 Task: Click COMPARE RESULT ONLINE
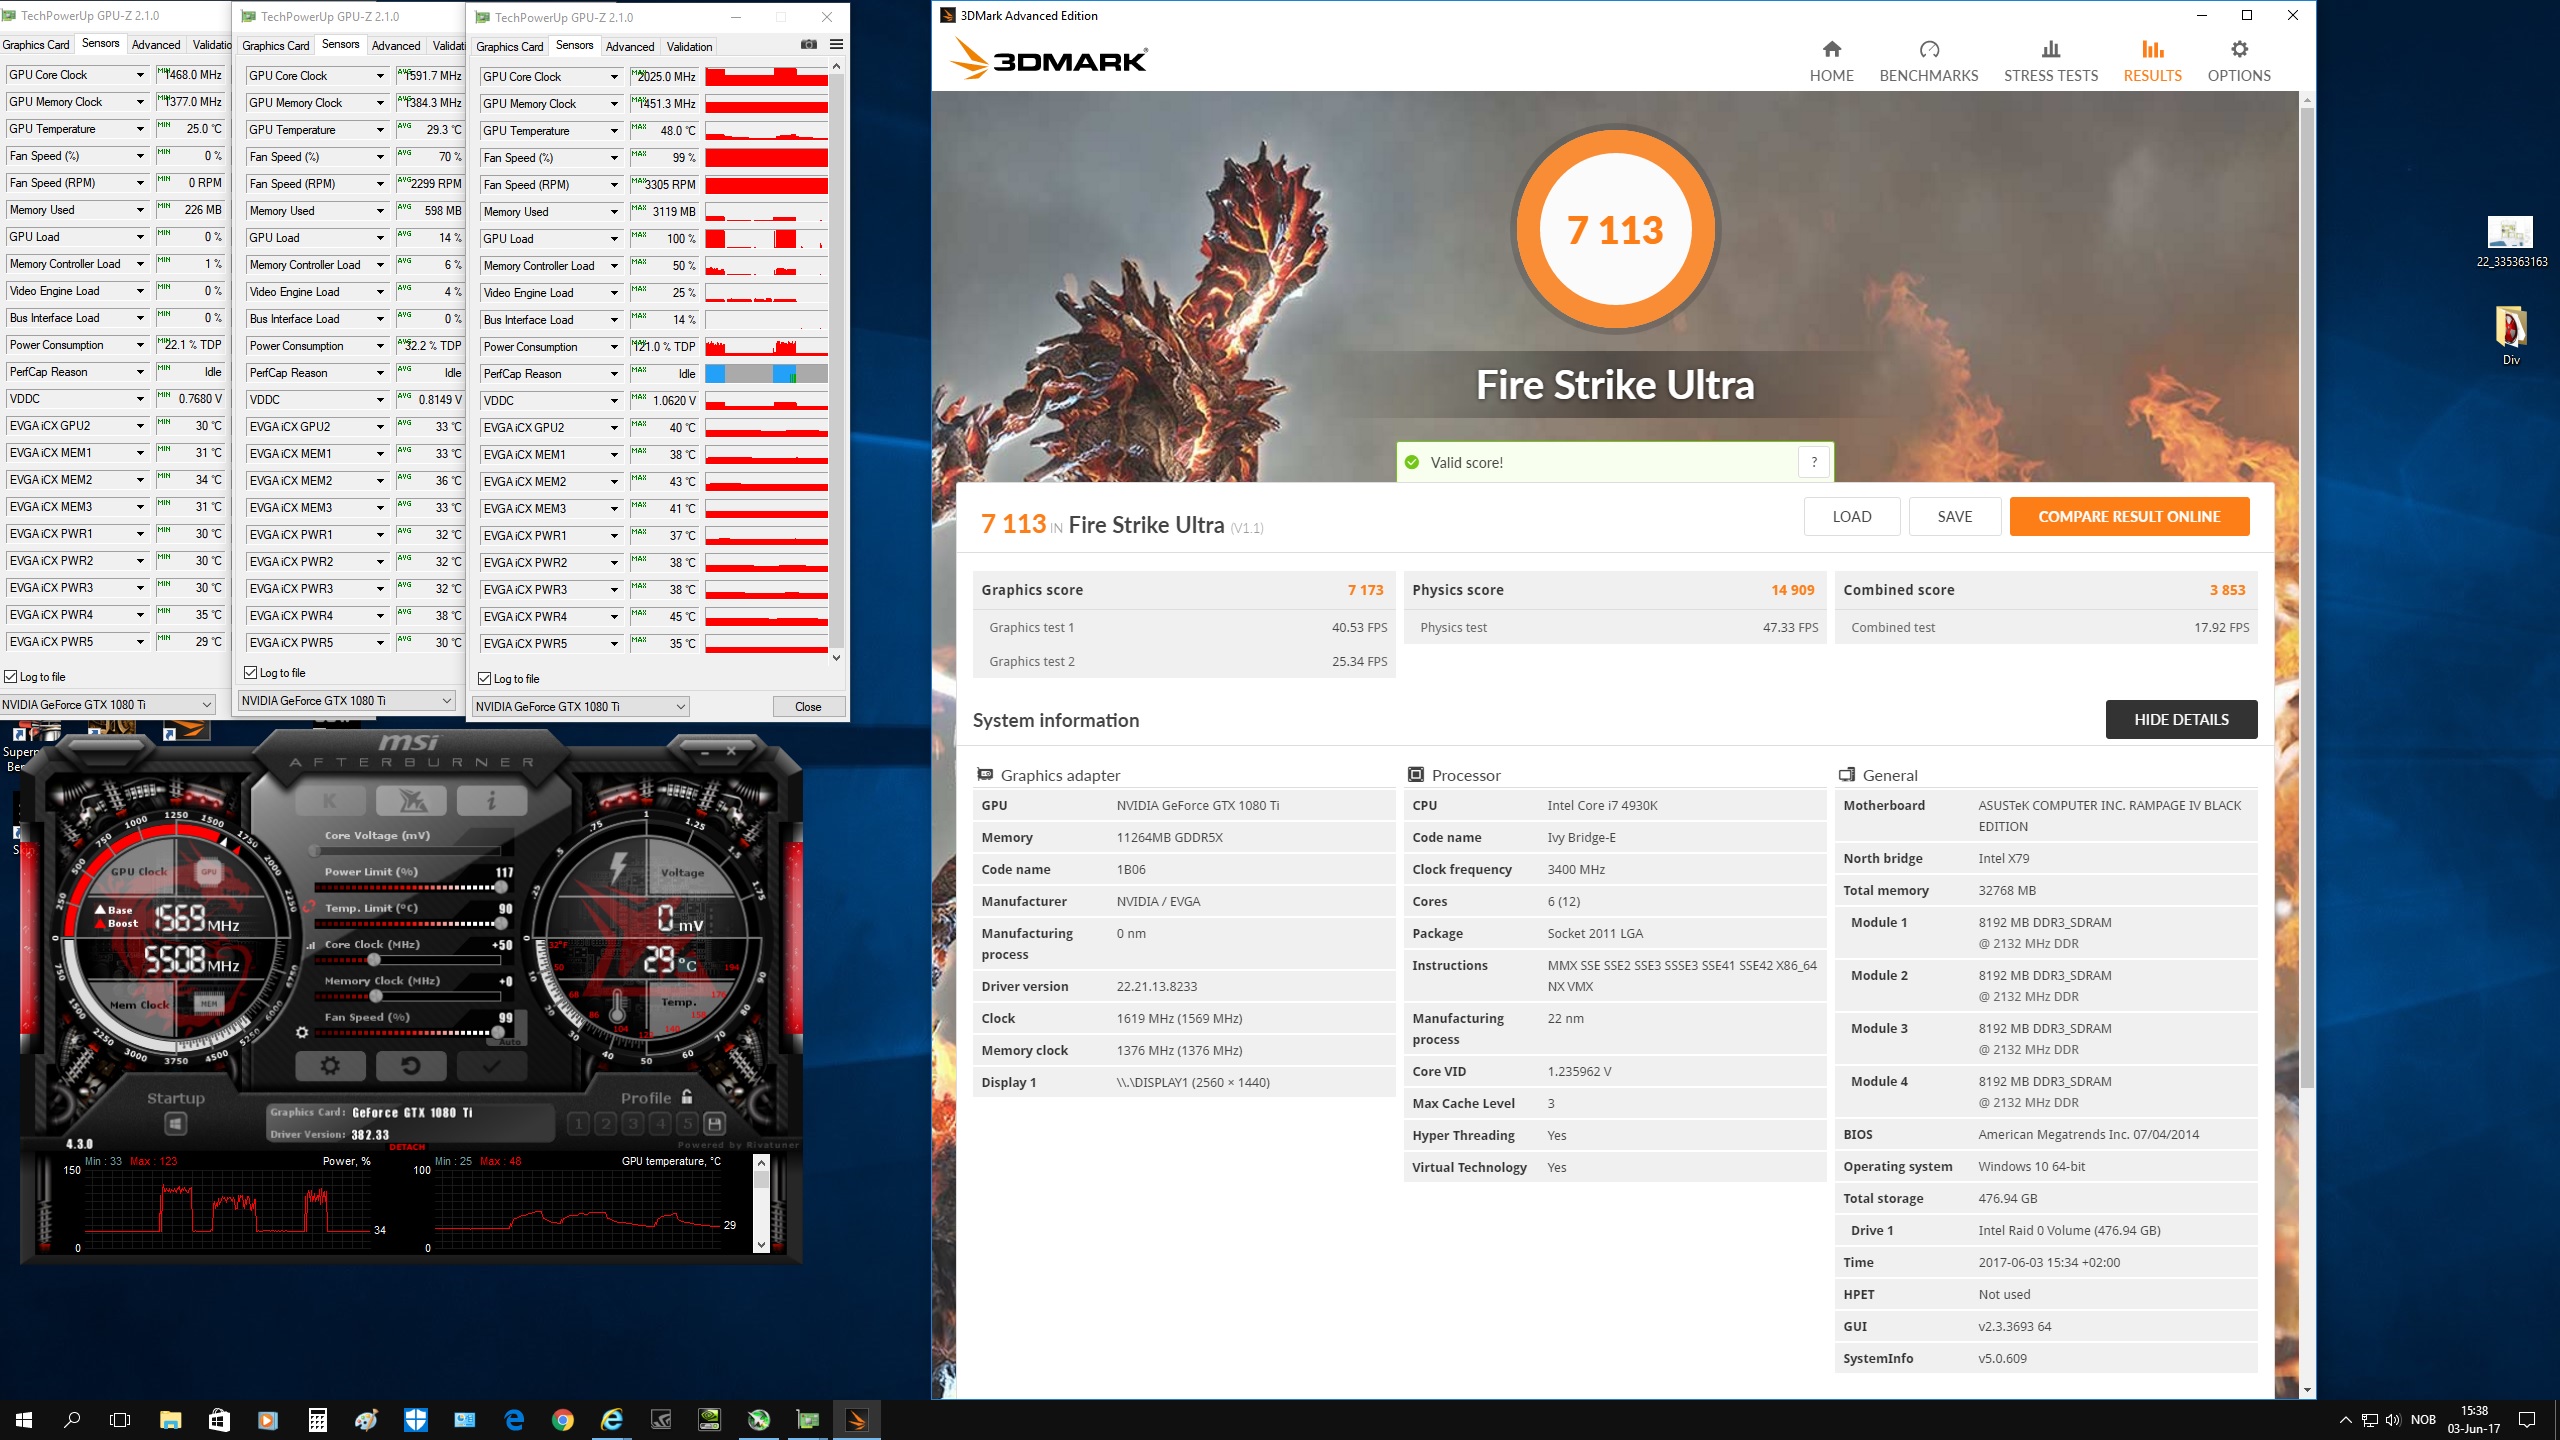click(2130, 517)
